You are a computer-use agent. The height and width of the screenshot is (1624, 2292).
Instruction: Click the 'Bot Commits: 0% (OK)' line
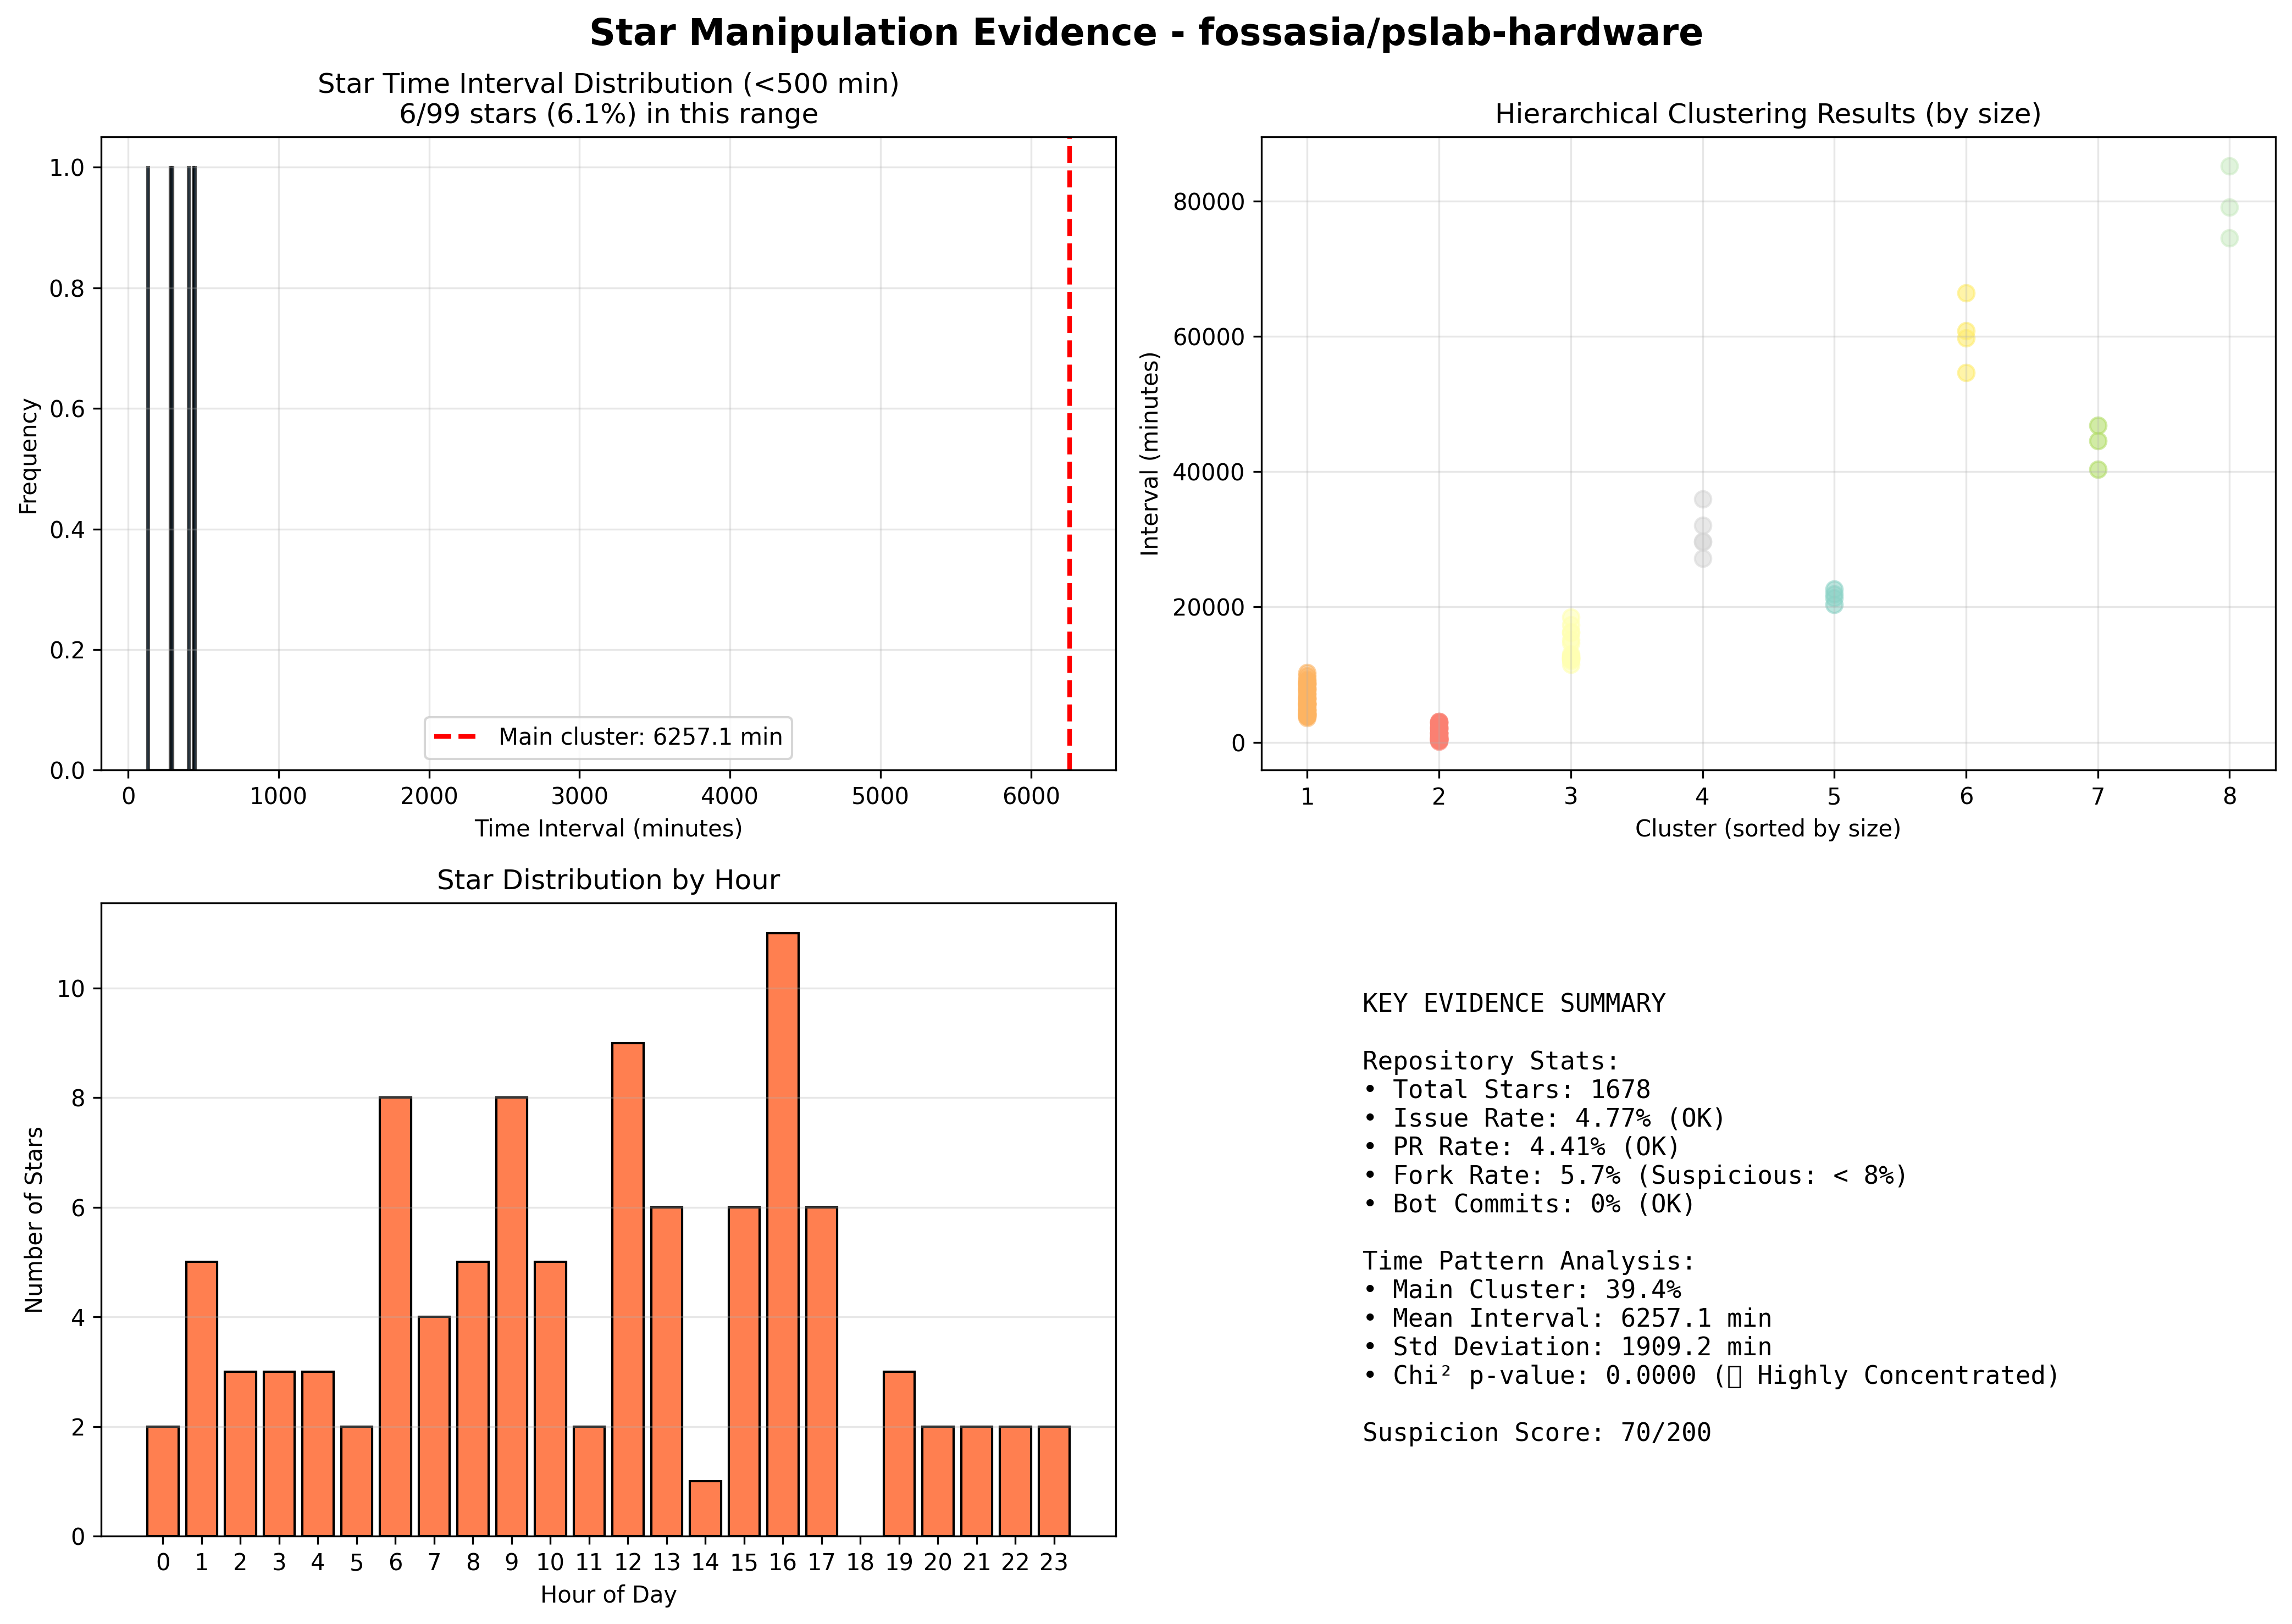1529,1204
